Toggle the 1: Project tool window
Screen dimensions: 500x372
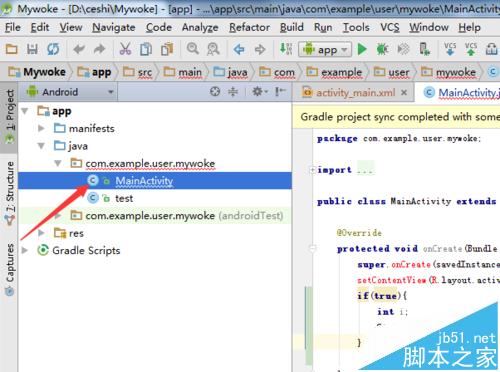tap(9, 117)
